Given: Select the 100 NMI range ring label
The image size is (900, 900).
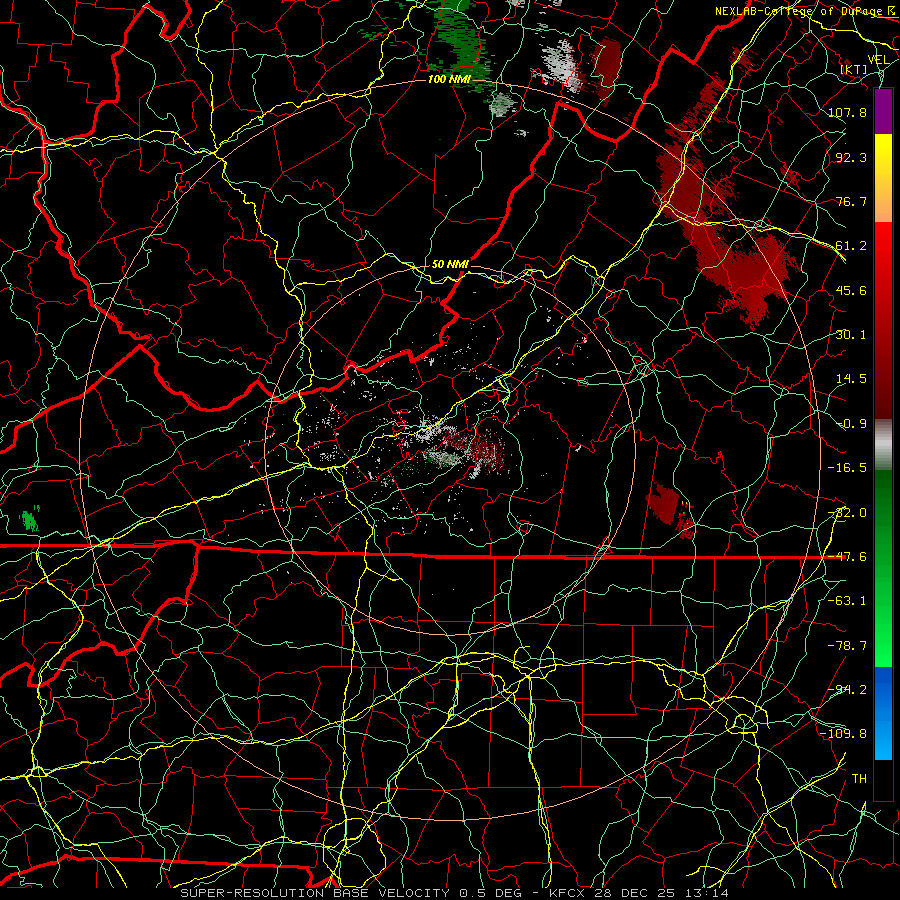Looking at the screenshot, I should point(449,79).
